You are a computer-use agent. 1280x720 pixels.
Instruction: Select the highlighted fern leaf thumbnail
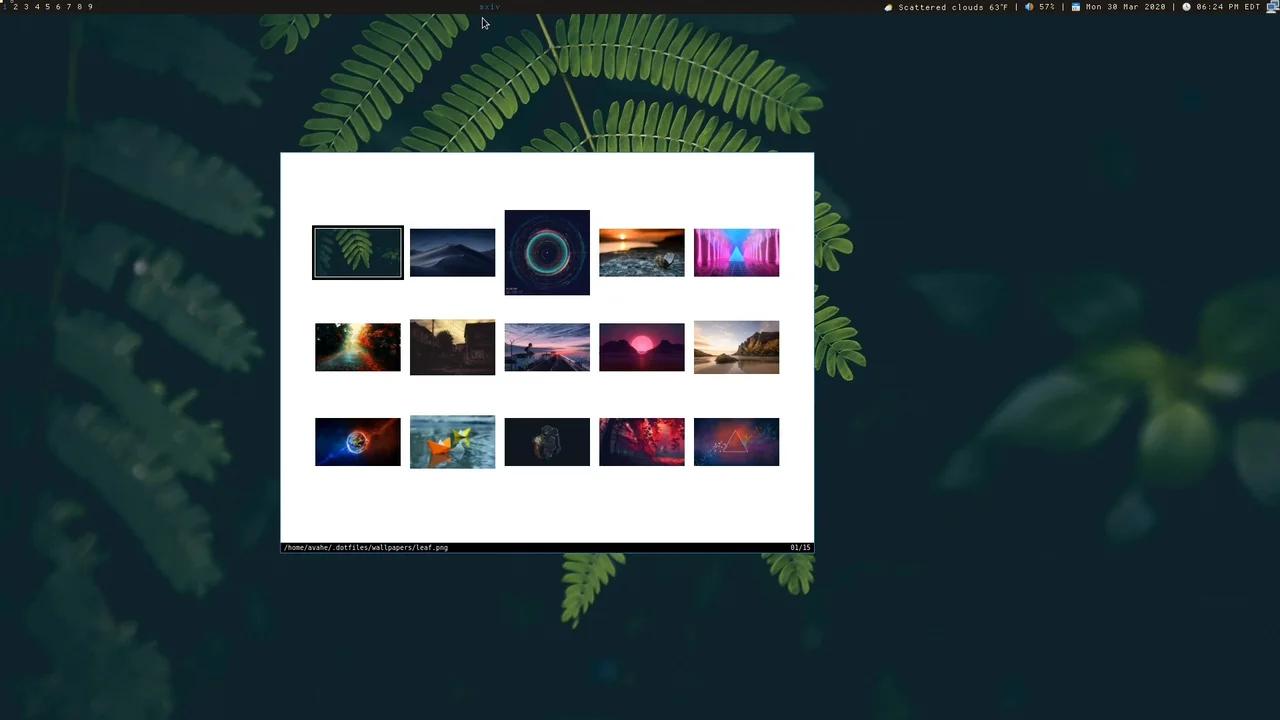357,251
